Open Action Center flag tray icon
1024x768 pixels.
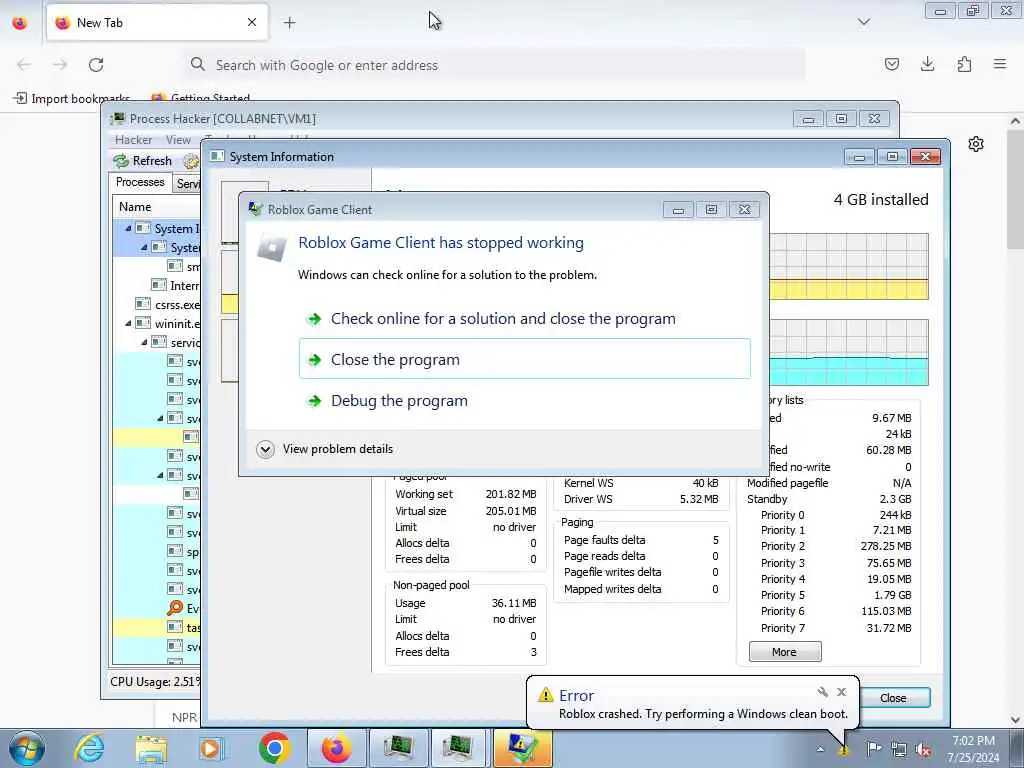[874, 749]
